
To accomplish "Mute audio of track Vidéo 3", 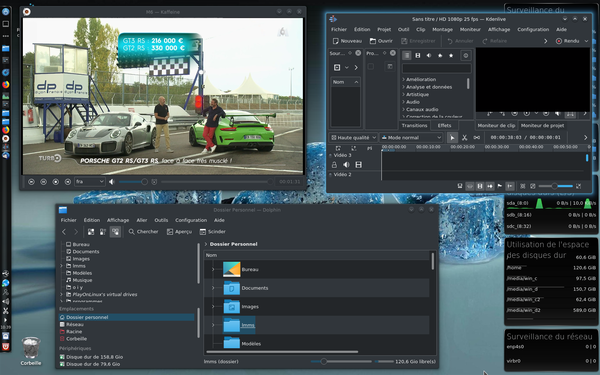I will (346, 165).
